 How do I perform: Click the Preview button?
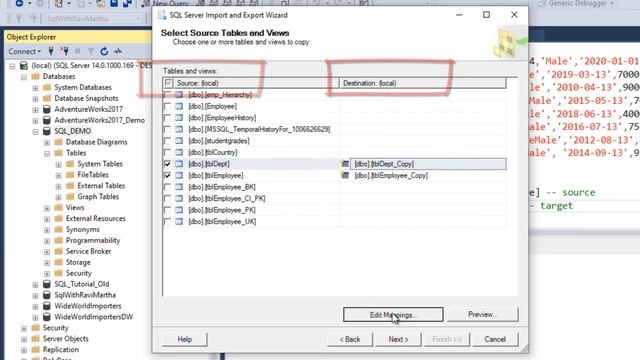pyautogui.click(x=482, y=314)
